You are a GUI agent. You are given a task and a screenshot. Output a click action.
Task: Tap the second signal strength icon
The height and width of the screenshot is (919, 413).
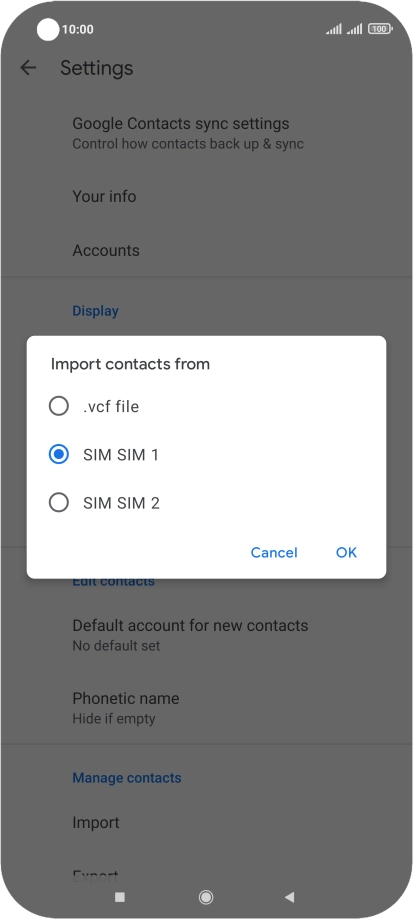354,29
